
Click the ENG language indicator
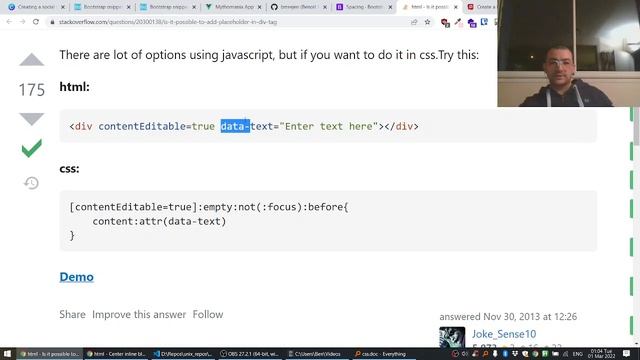click(577, 354)
